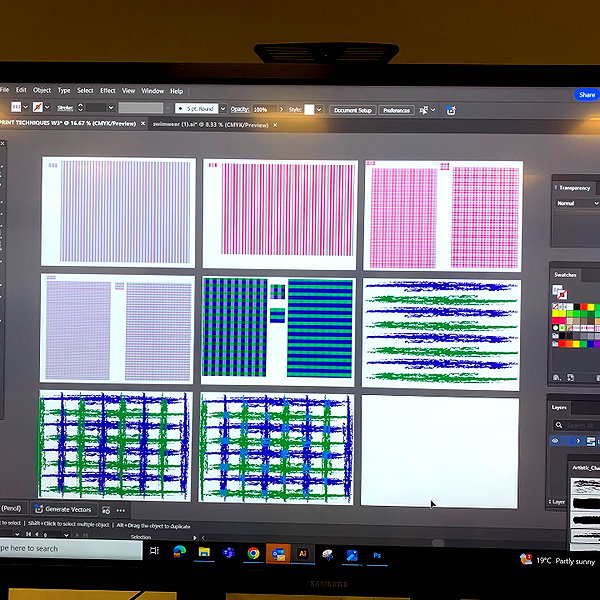The image size is (600, 600).
Task: Click the generative icon right of Preferences
Action: point(451,111)
